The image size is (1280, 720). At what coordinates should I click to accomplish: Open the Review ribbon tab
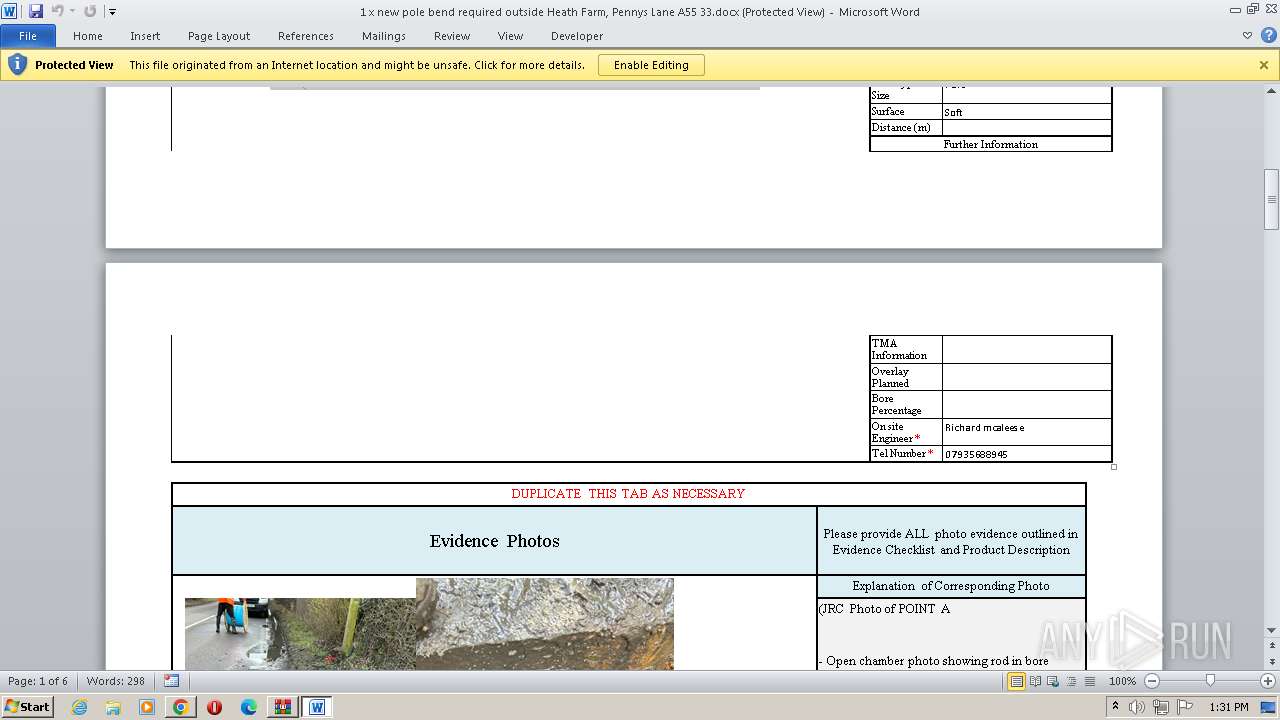(x=452, y=36)
